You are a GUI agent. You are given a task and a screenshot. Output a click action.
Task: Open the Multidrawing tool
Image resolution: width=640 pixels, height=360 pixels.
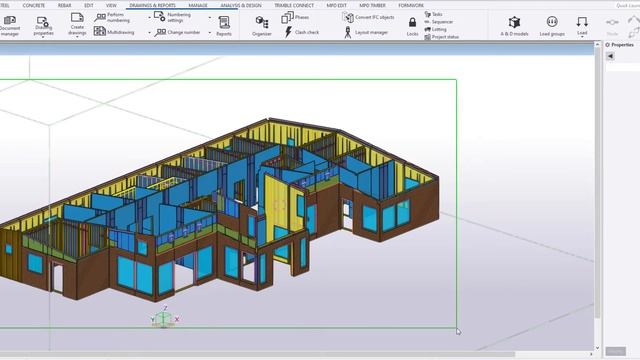pos(114,31)
